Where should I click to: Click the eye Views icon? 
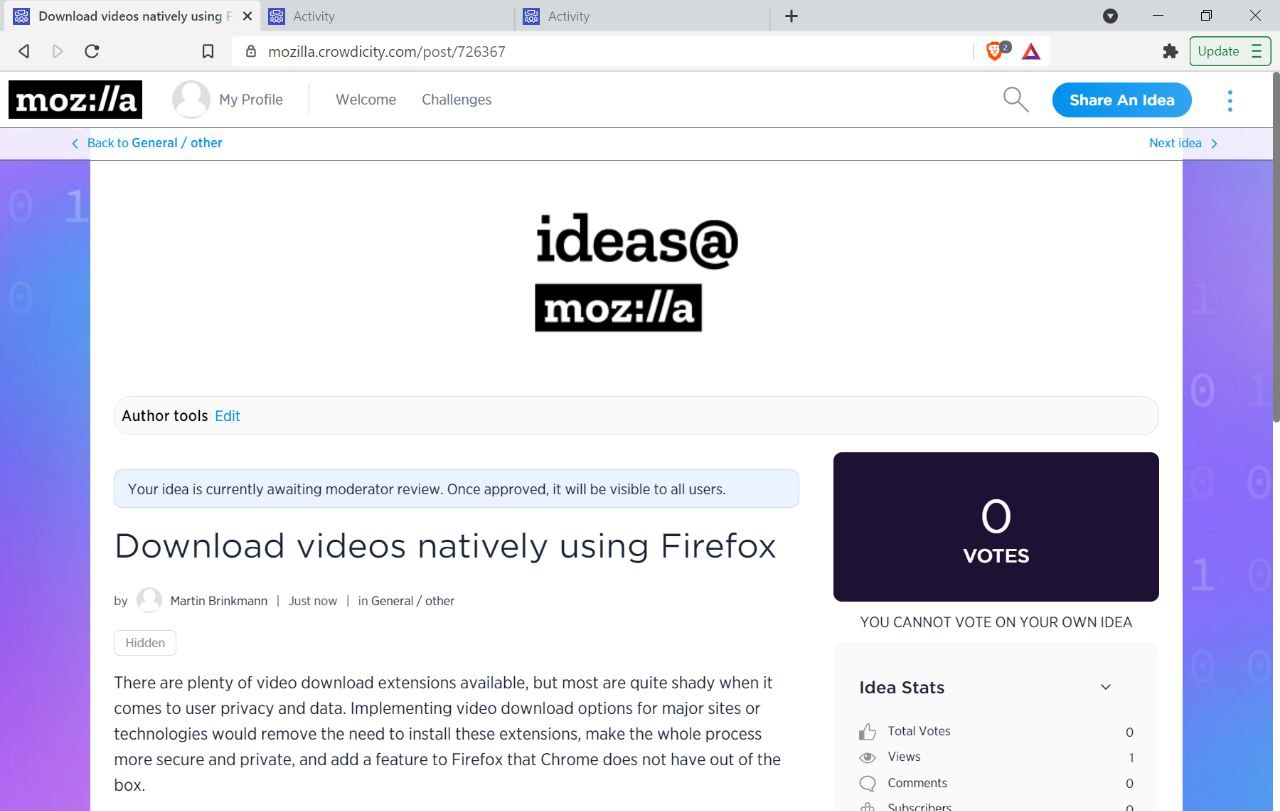[x=867, y=757]
